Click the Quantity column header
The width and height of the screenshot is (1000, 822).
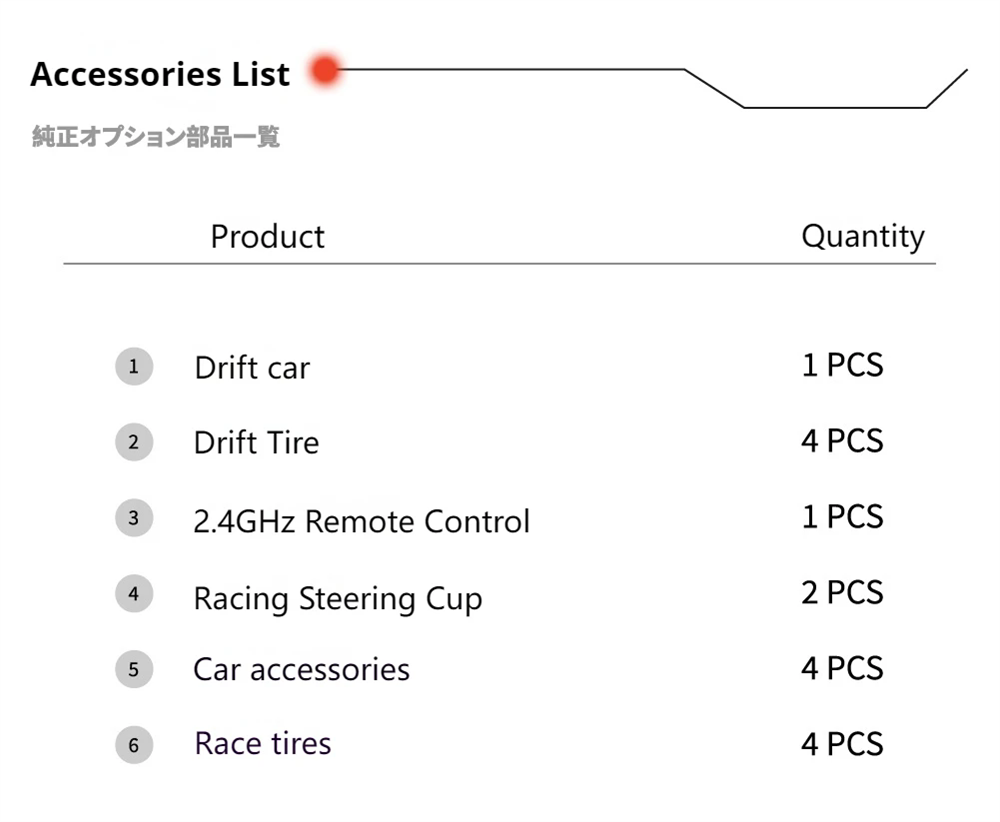[x=862, y=237]
